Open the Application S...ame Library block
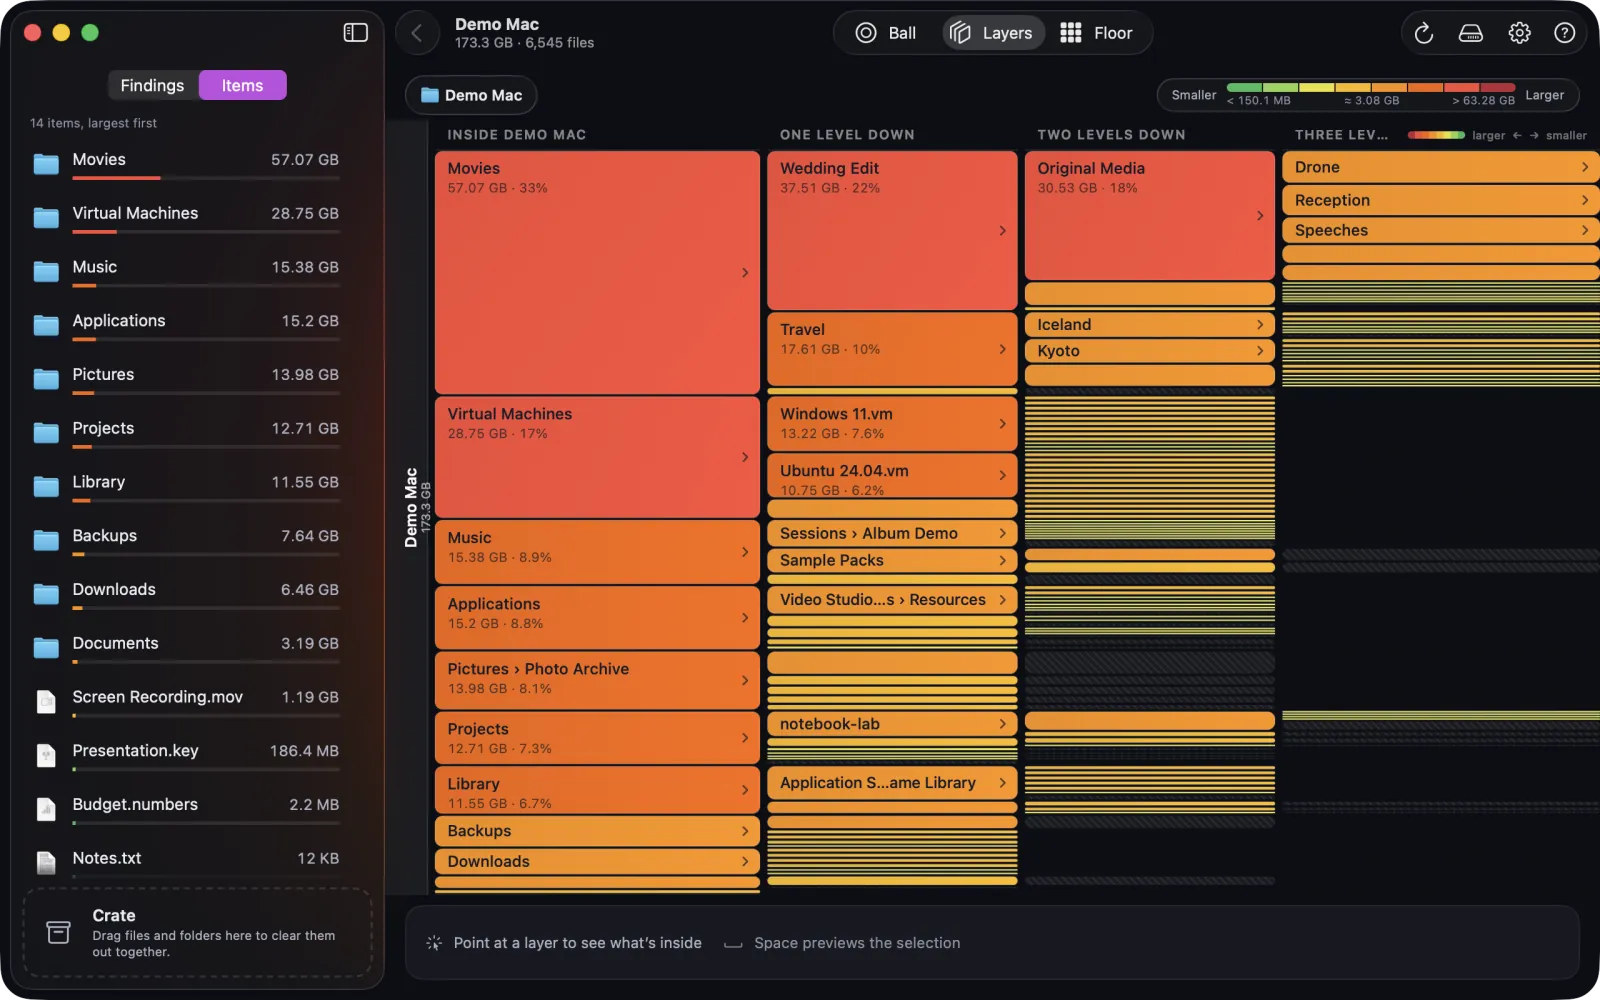Viewport: 1600px width, 1000px height. (892, 783)
